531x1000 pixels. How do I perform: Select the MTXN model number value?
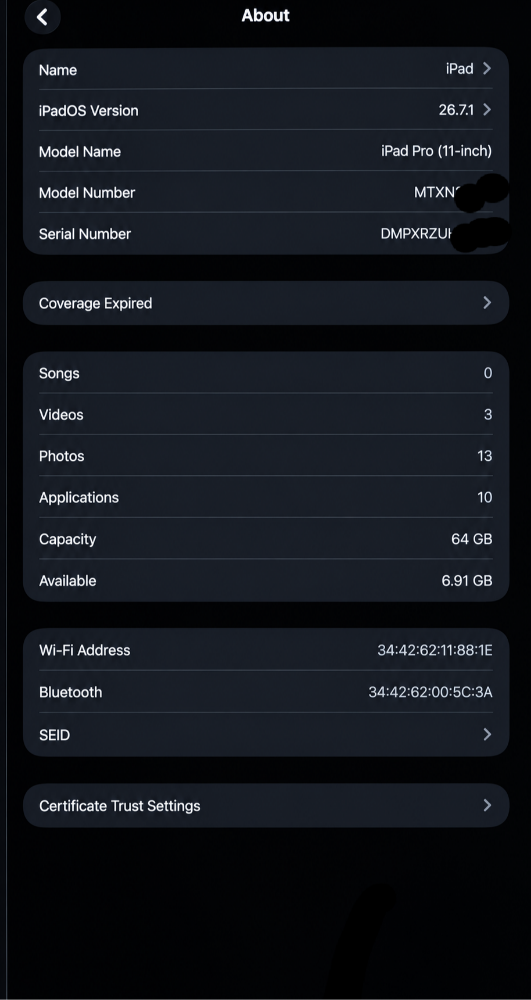[437, 192]
